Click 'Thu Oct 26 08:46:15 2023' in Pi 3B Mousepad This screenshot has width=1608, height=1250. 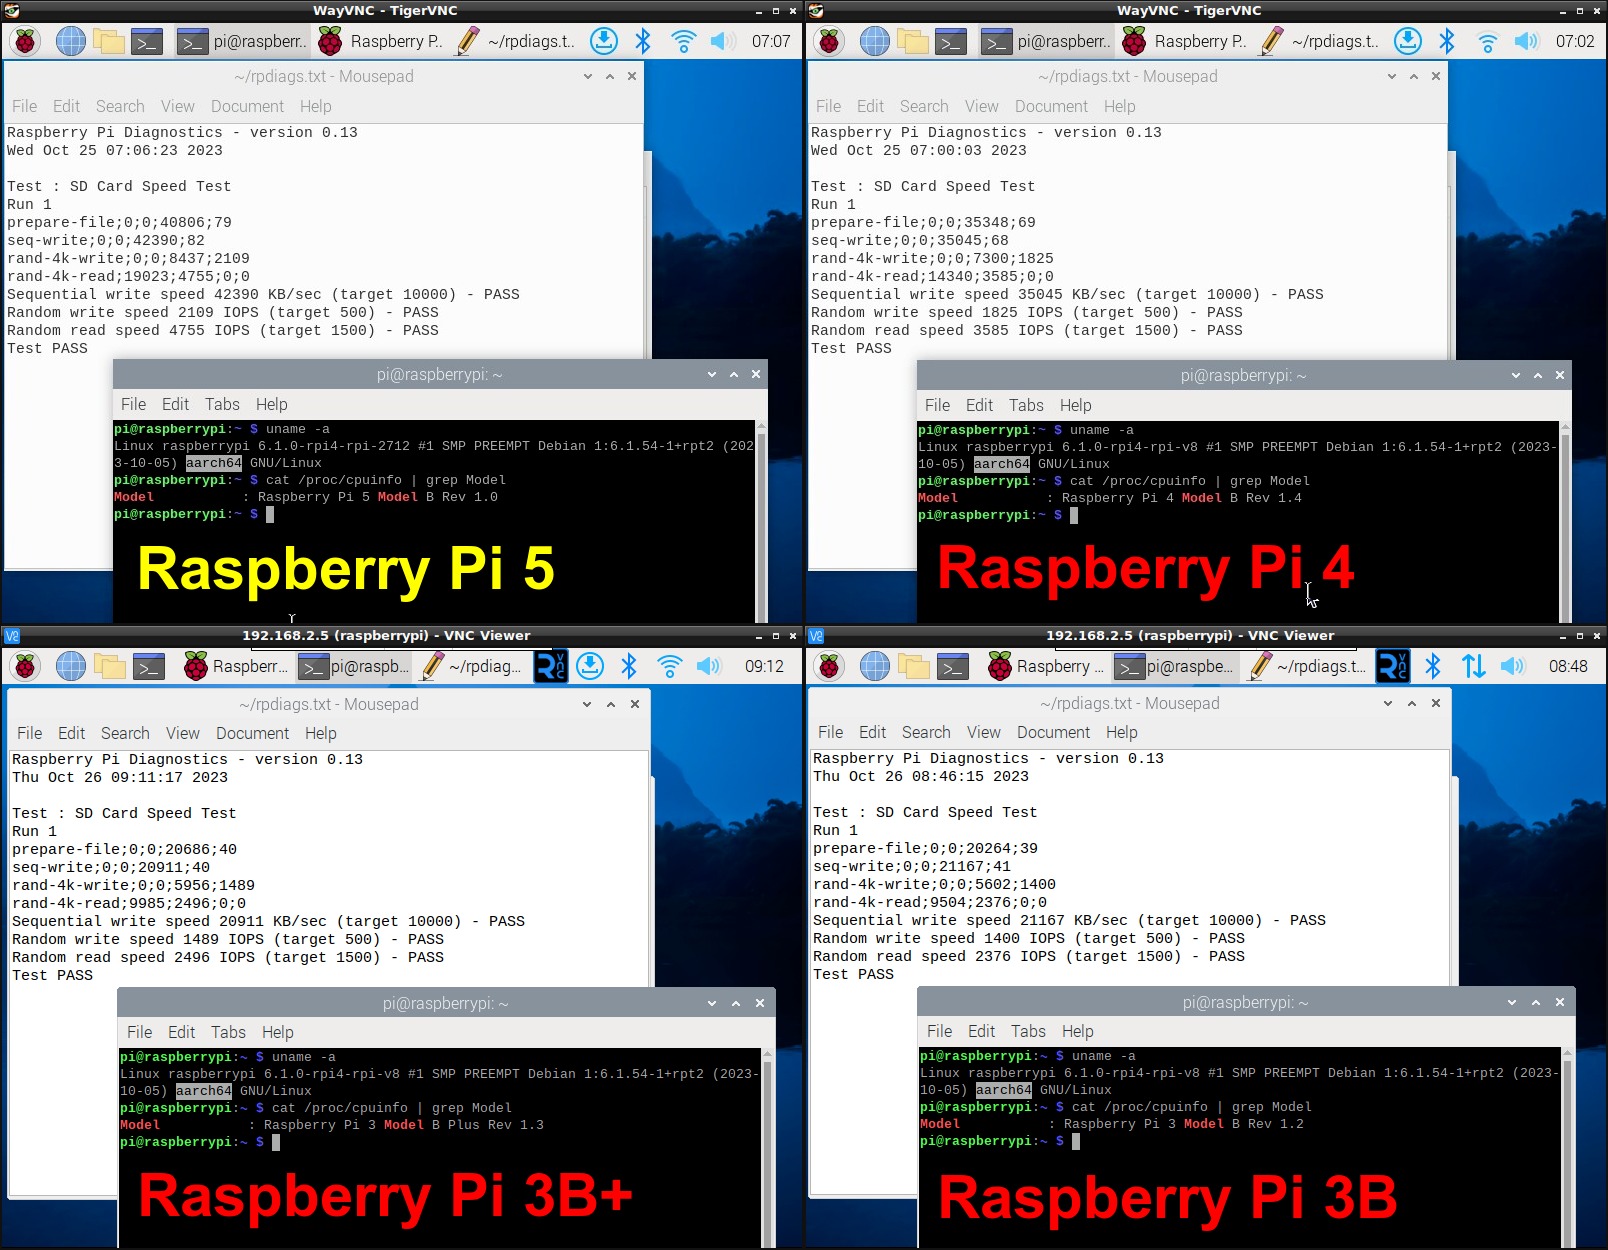coord(920,776)
